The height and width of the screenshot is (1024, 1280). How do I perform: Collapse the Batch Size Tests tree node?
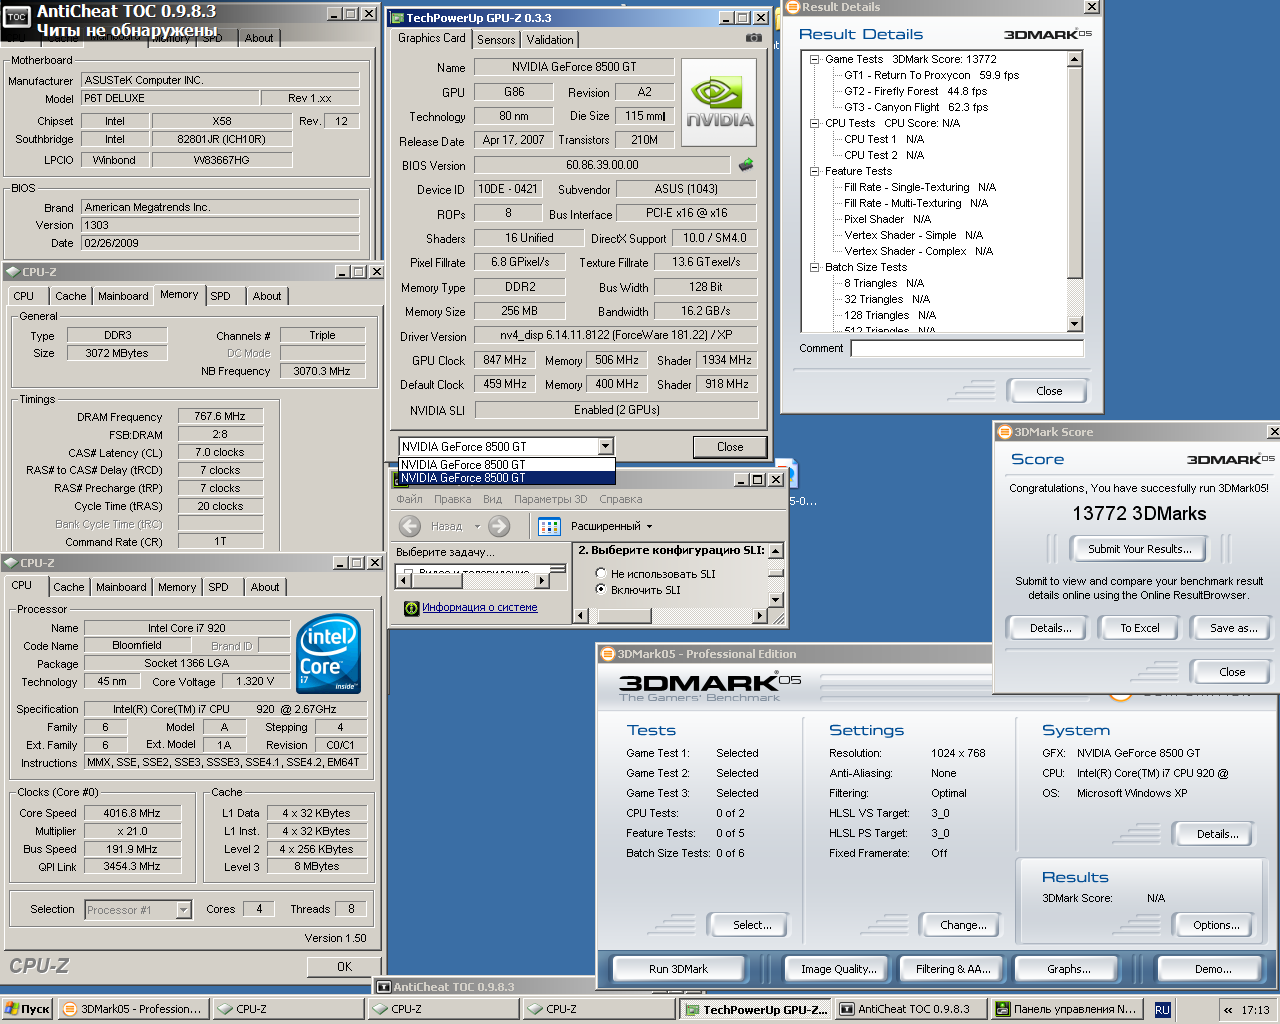(x=815, y=267)
